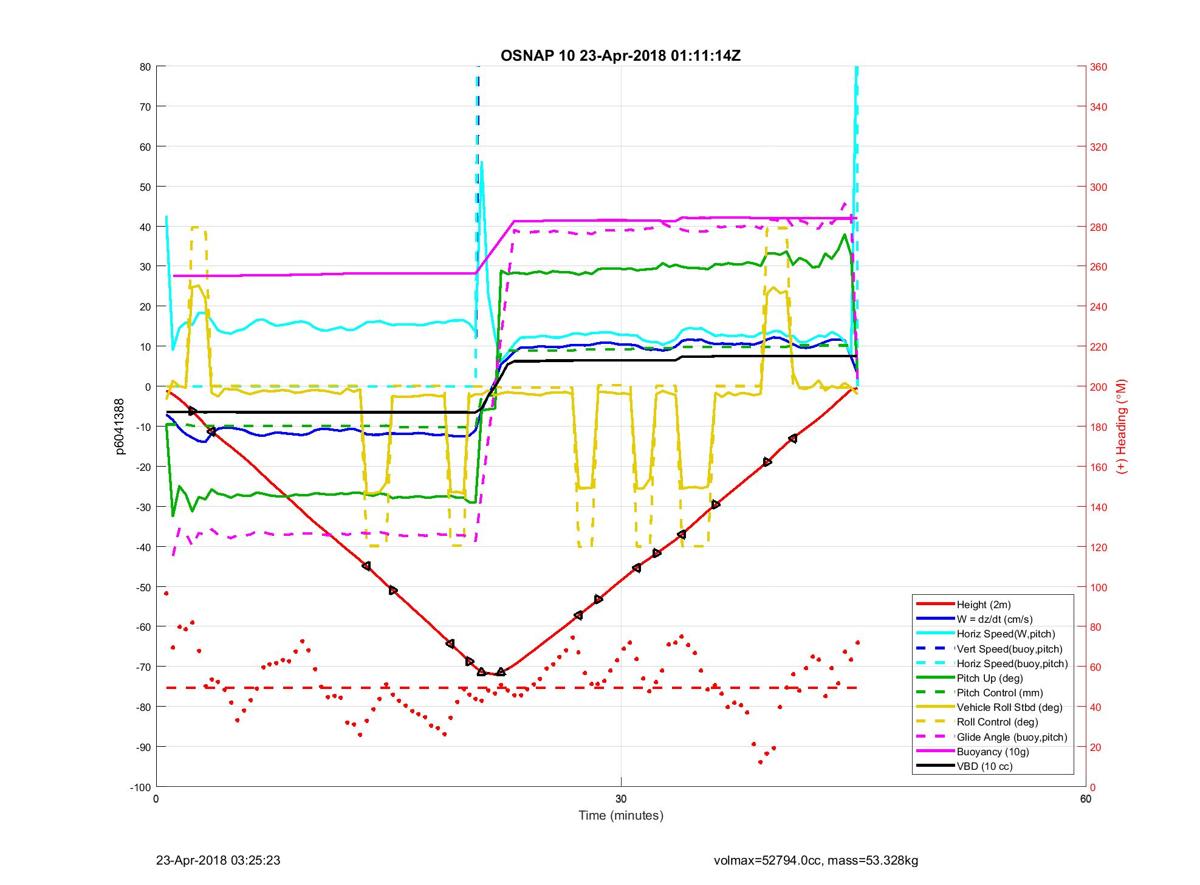Image resolution: width=1200 pixels, height=885 pixels.
Task: Click the red heading axis tick "360"
Action: click(1100, 67)
